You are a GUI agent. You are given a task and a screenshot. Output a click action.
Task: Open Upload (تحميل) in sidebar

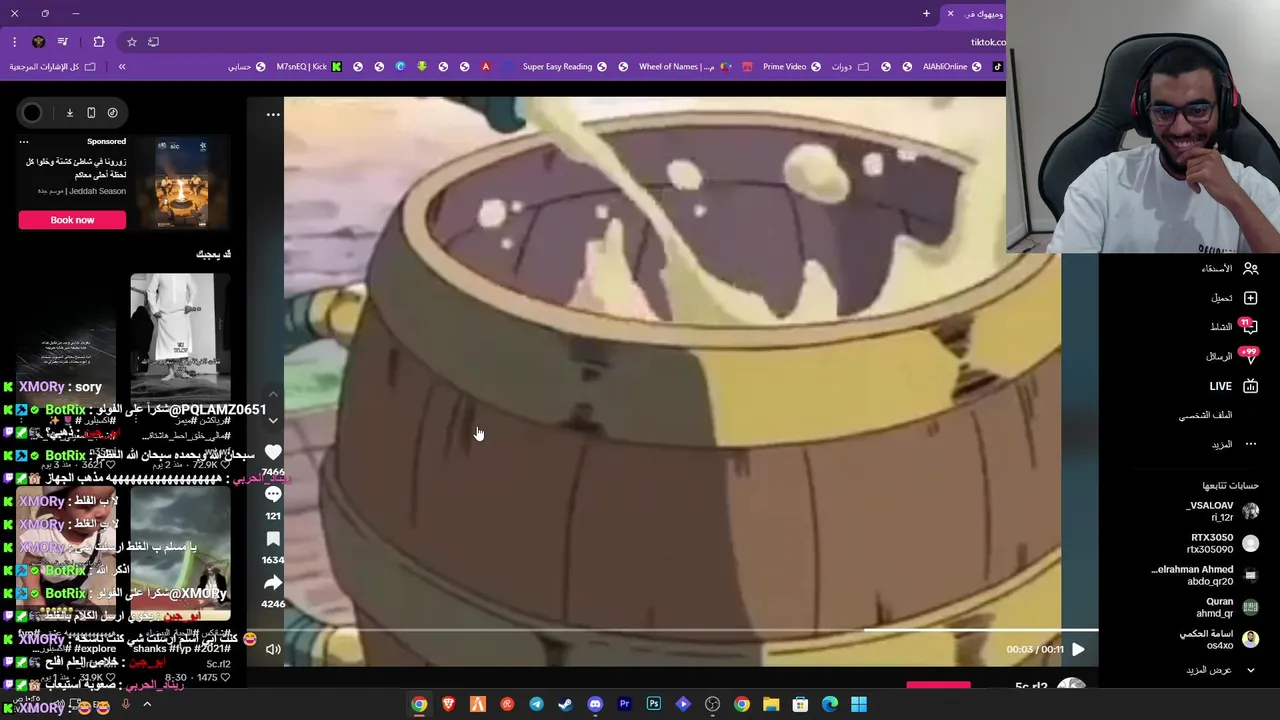click(x=1234, y=298)
